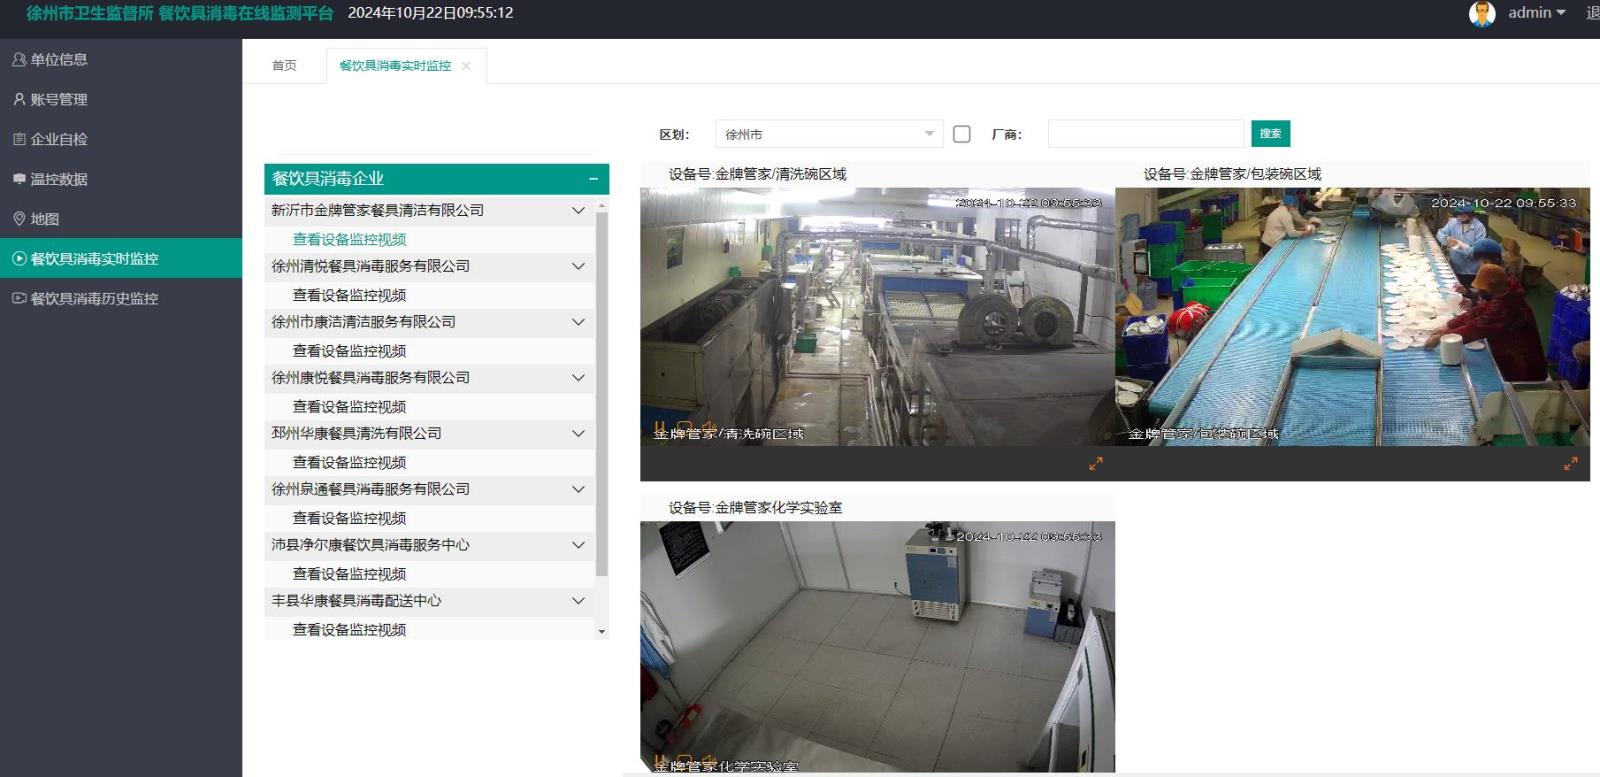Viewport: 1600px width, 777px height.
Task: Open 温控数据 in the sidebar
Action: pos(120,179)
